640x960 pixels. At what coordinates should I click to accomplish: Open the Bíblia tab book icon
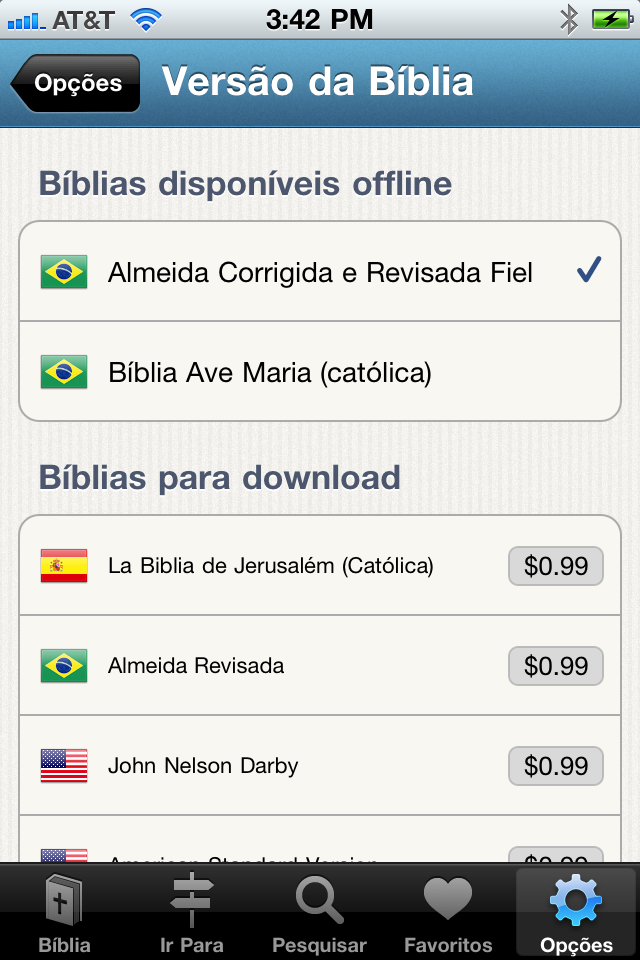(64, 899)
